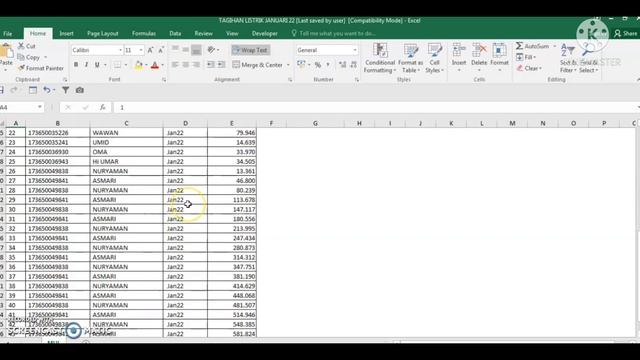Increase font size with the large A
The width and height of the screenshot is (640, 360).
[x=150, y=50]
